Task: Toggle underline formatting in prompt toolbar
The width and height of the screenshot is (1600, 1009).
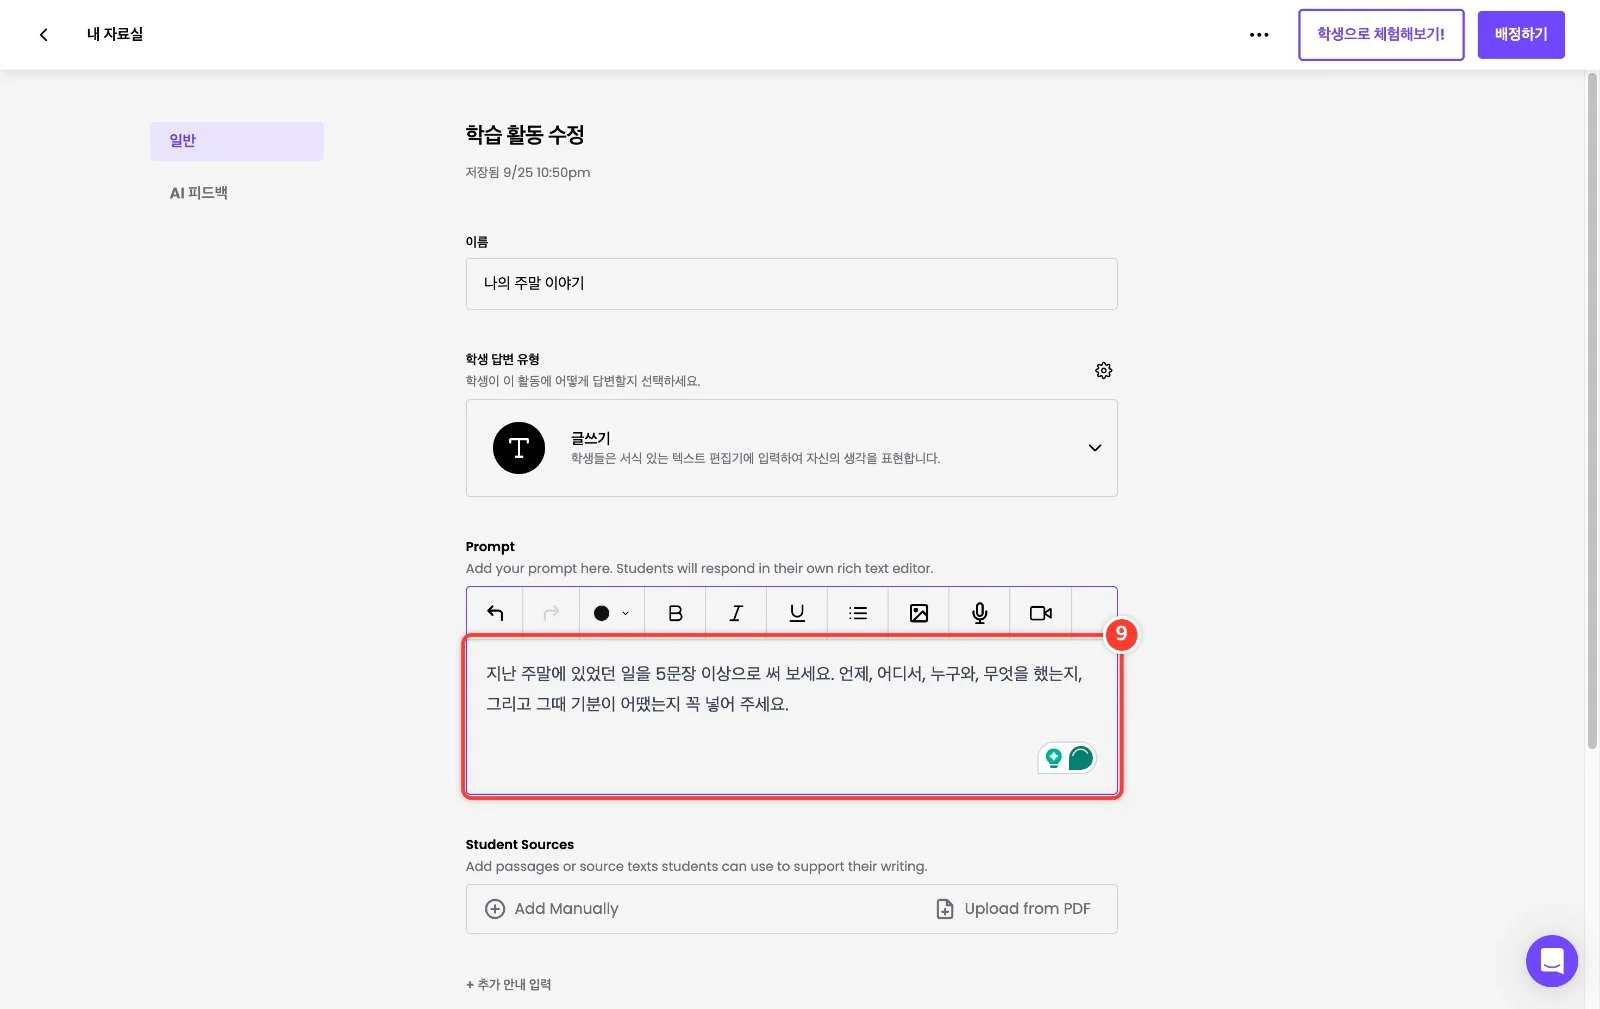Action: [797, 613]
